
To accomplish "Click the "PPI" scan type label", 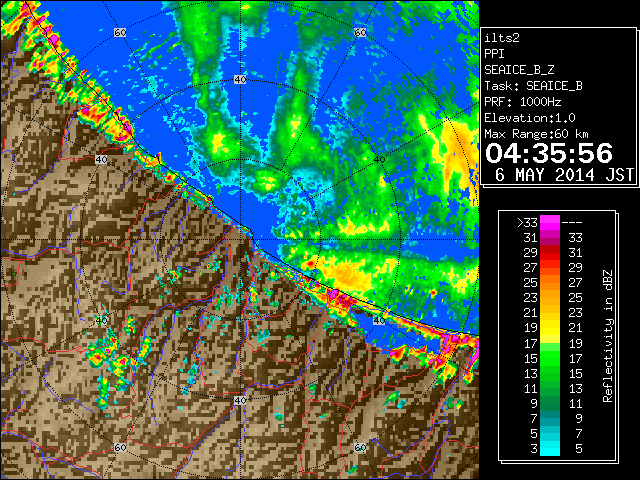I will [x=494, y=54].
